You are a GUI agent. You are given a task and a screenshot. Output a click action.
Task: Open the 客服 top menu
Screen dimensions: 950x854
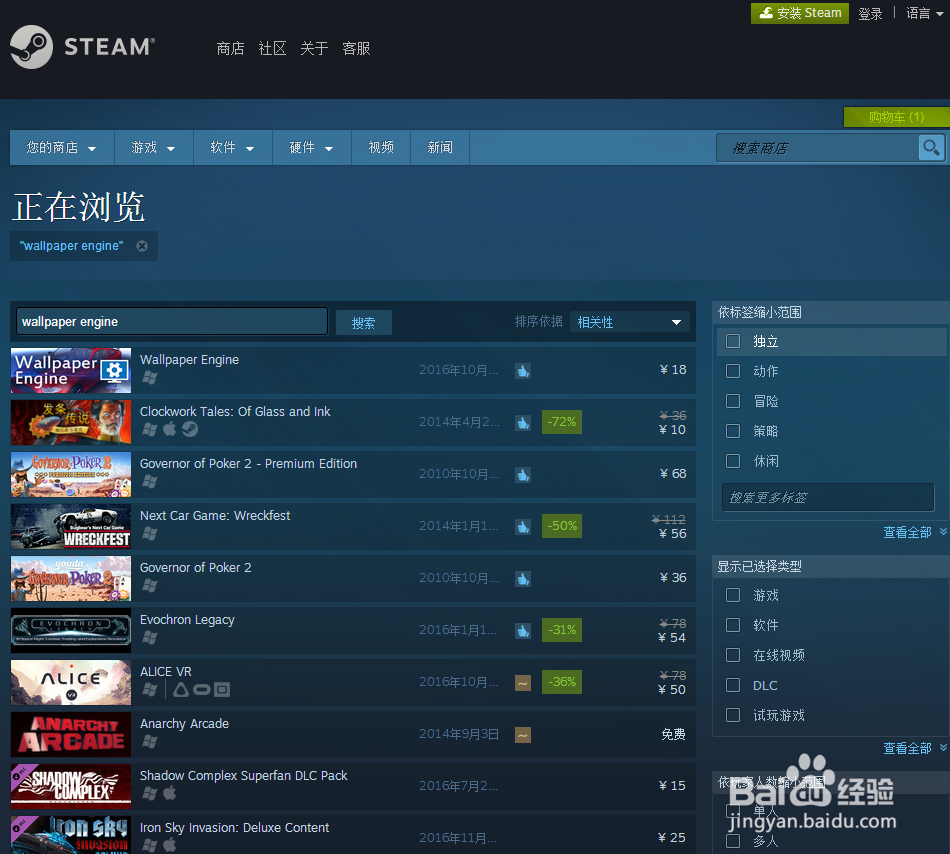coord(356,48)
